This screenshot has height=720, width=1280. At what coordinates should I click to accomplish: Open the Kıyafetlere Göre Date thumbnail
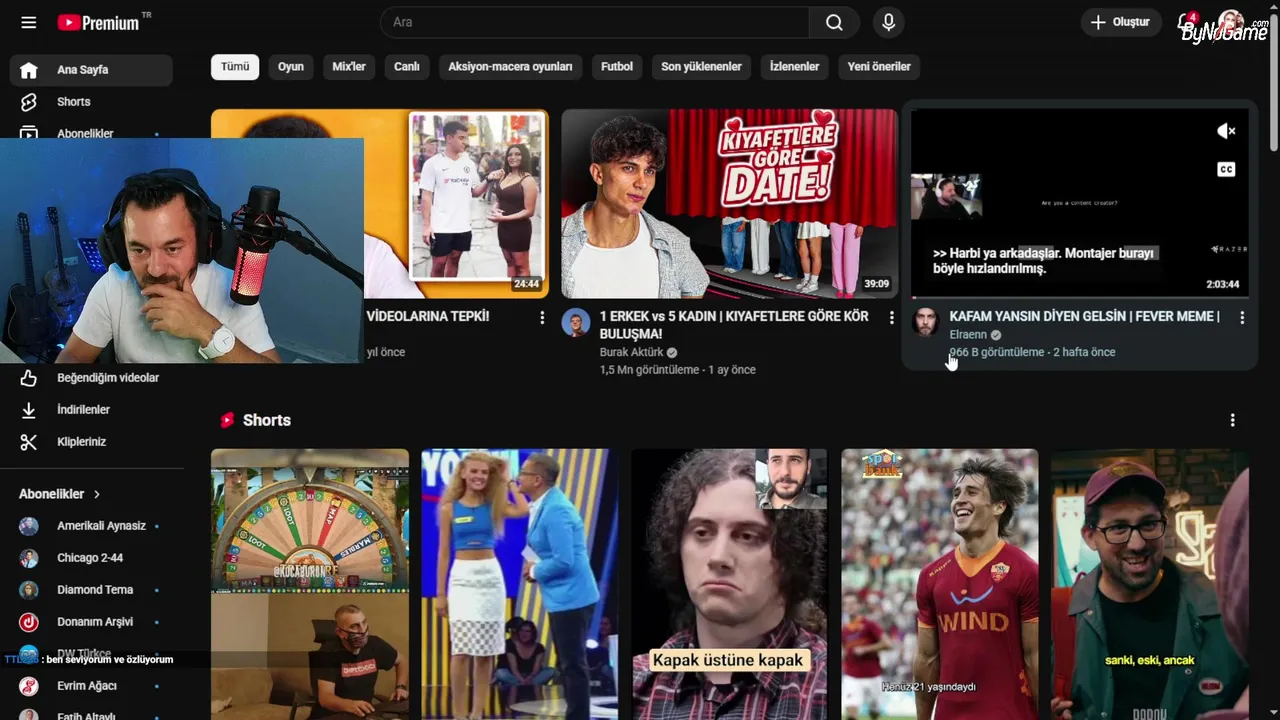click(x=729, y=203)
